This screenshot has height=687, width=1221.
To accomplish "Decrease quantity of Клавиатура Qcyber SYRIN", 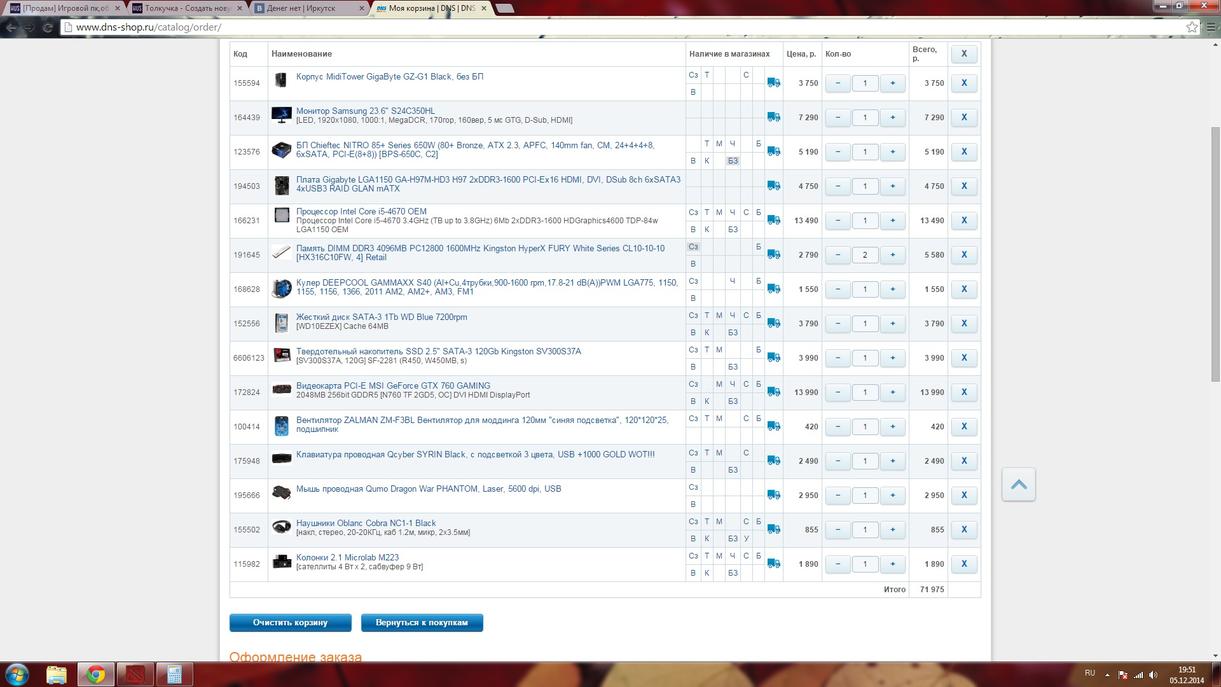I will pyautogui.click(x=838, y=461).
